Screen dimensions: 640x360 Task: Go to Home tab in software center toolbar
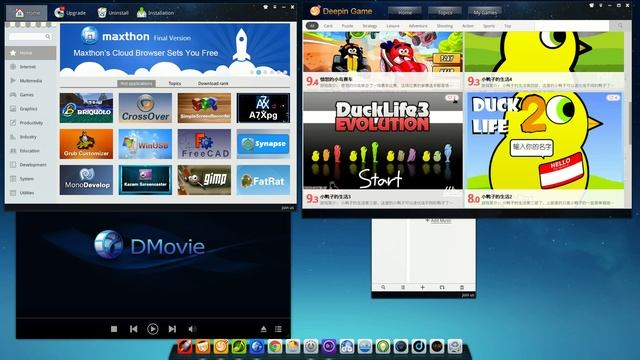click(27, 13)
